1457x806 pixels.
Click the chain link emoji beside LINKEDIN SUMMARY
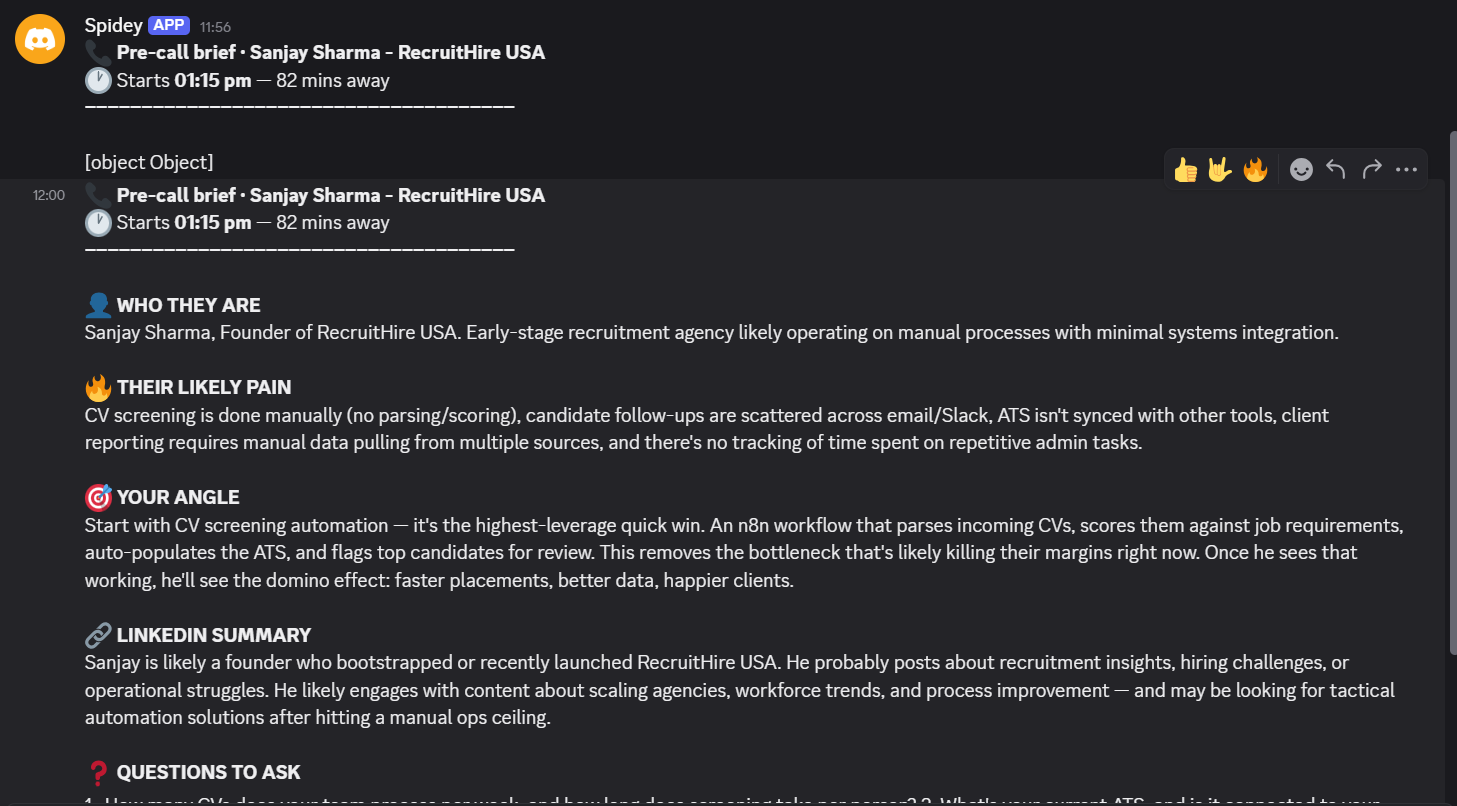(98, 635)
